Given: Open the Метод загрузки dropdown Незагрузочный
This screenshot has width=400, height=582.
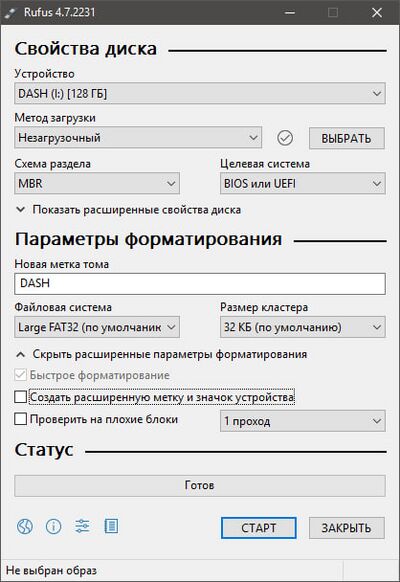Looking at the screenshot, I should [138, 138].
